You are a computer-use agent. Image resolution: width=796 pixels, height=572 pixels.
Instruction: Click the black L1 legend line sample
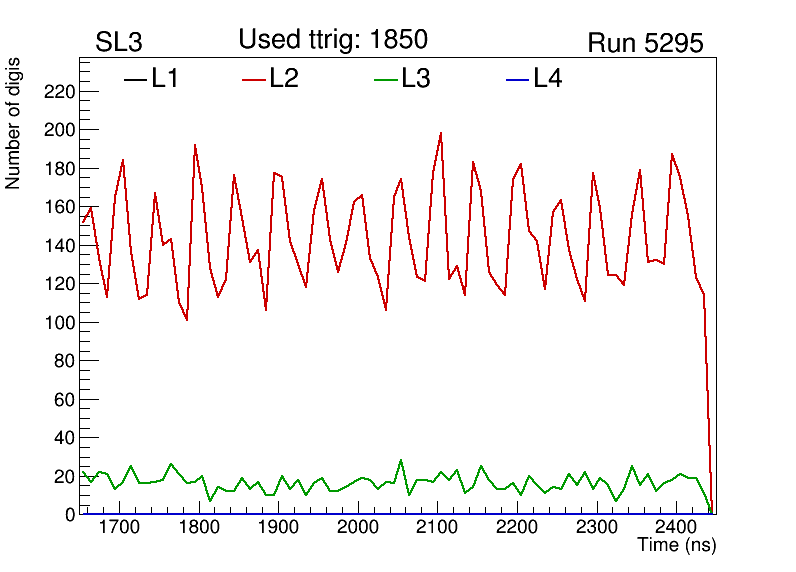point(135,80)
